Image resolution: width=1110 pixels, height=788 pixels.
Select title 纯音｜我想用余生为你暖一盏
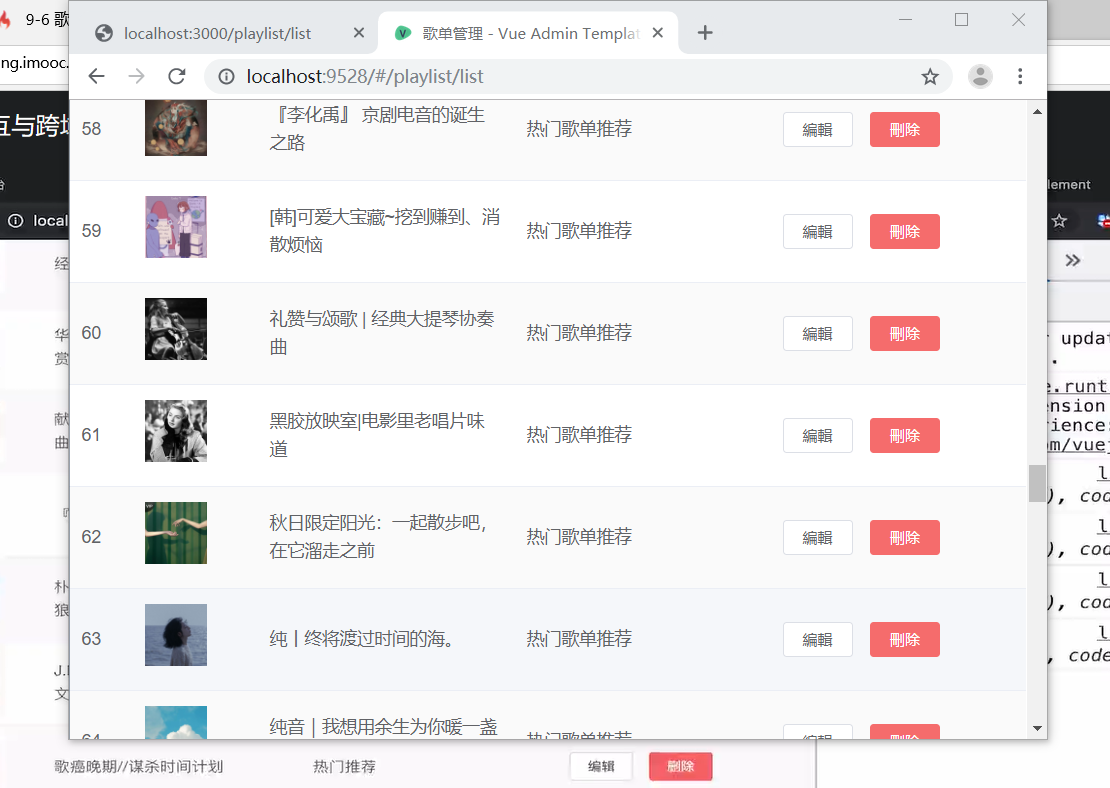pyautogui.click(x=384, y=726)
